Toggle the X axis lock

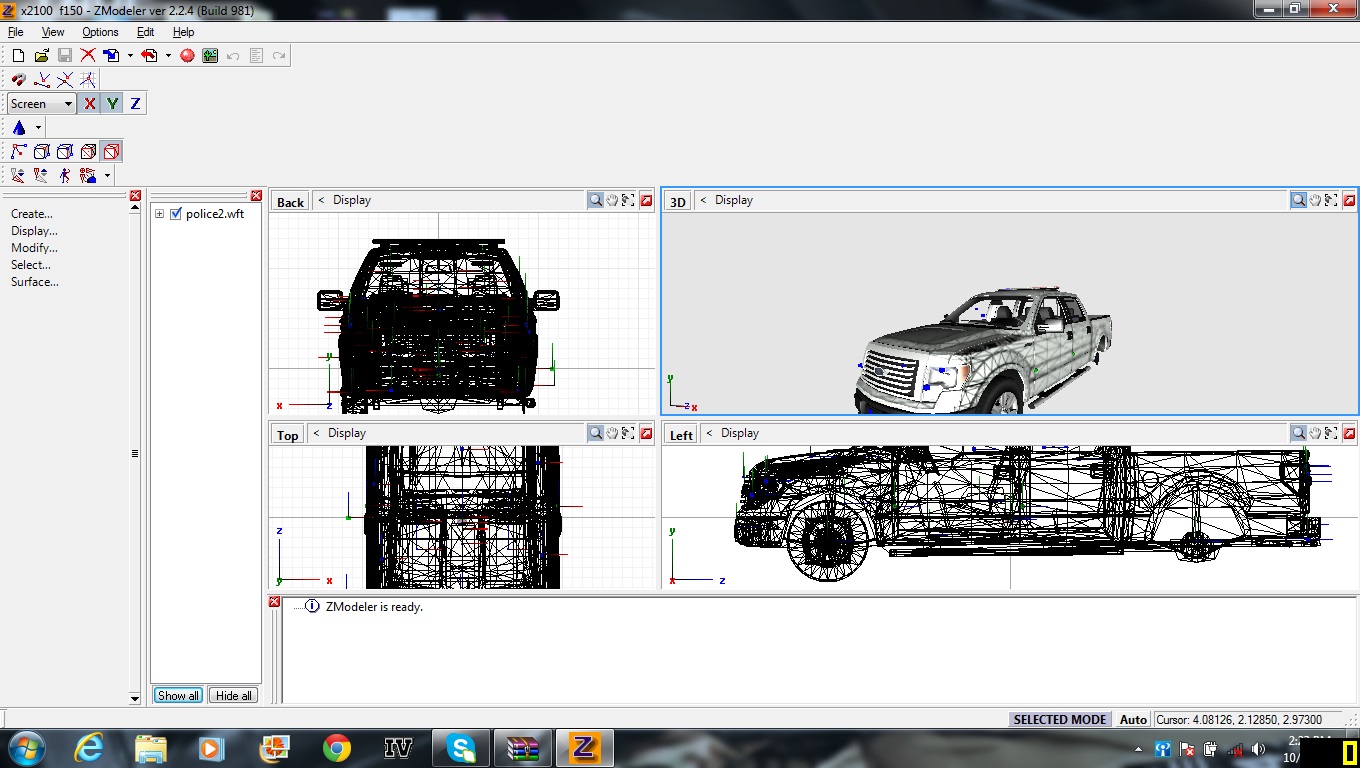(90, 104)
